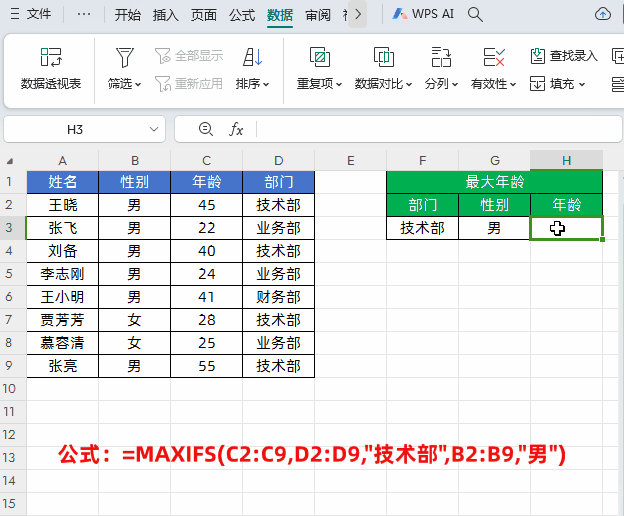Click the fx insert function icon
The width and height of the screenshot is (624, 516).
coord(236,129)
